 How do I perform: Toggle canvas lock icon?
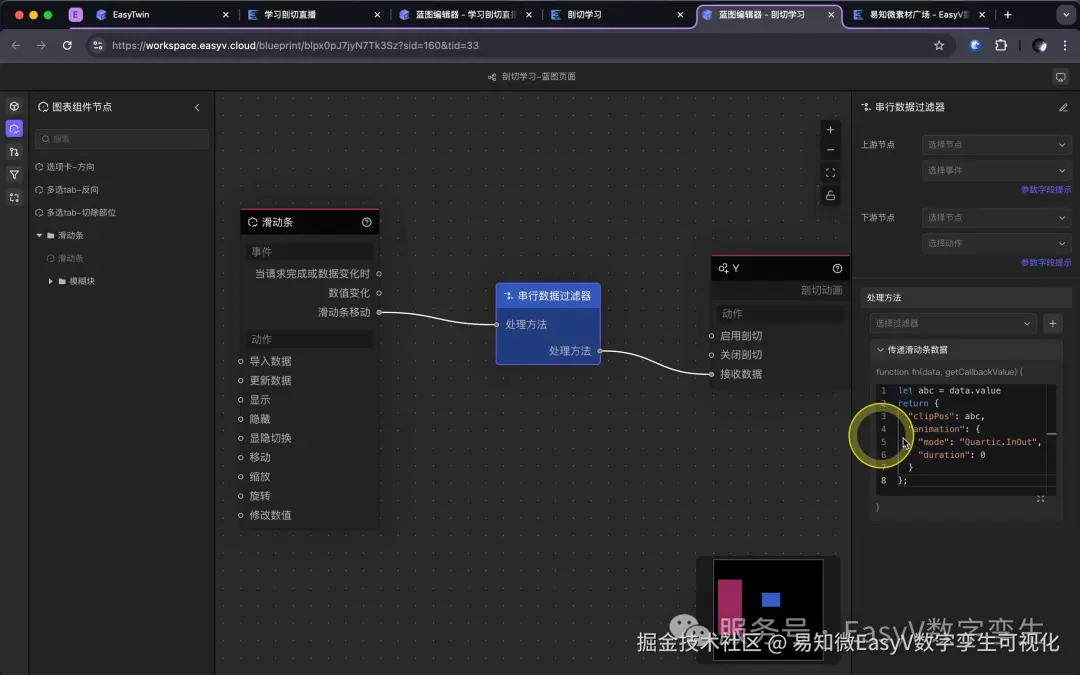coord(830,196)
